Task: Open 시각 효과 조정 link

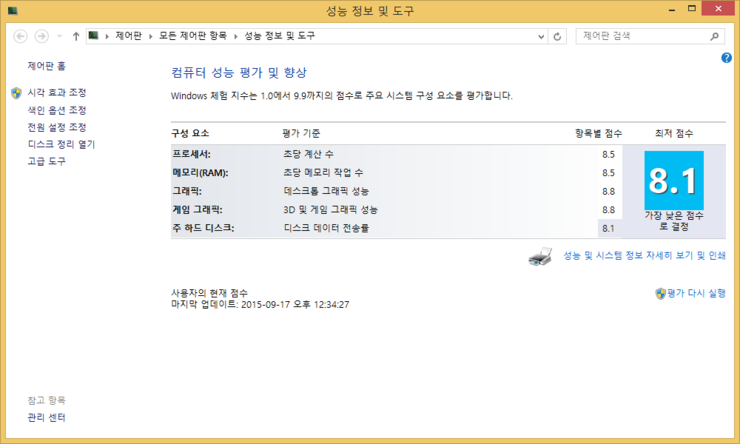Action: tap(57, 92)
